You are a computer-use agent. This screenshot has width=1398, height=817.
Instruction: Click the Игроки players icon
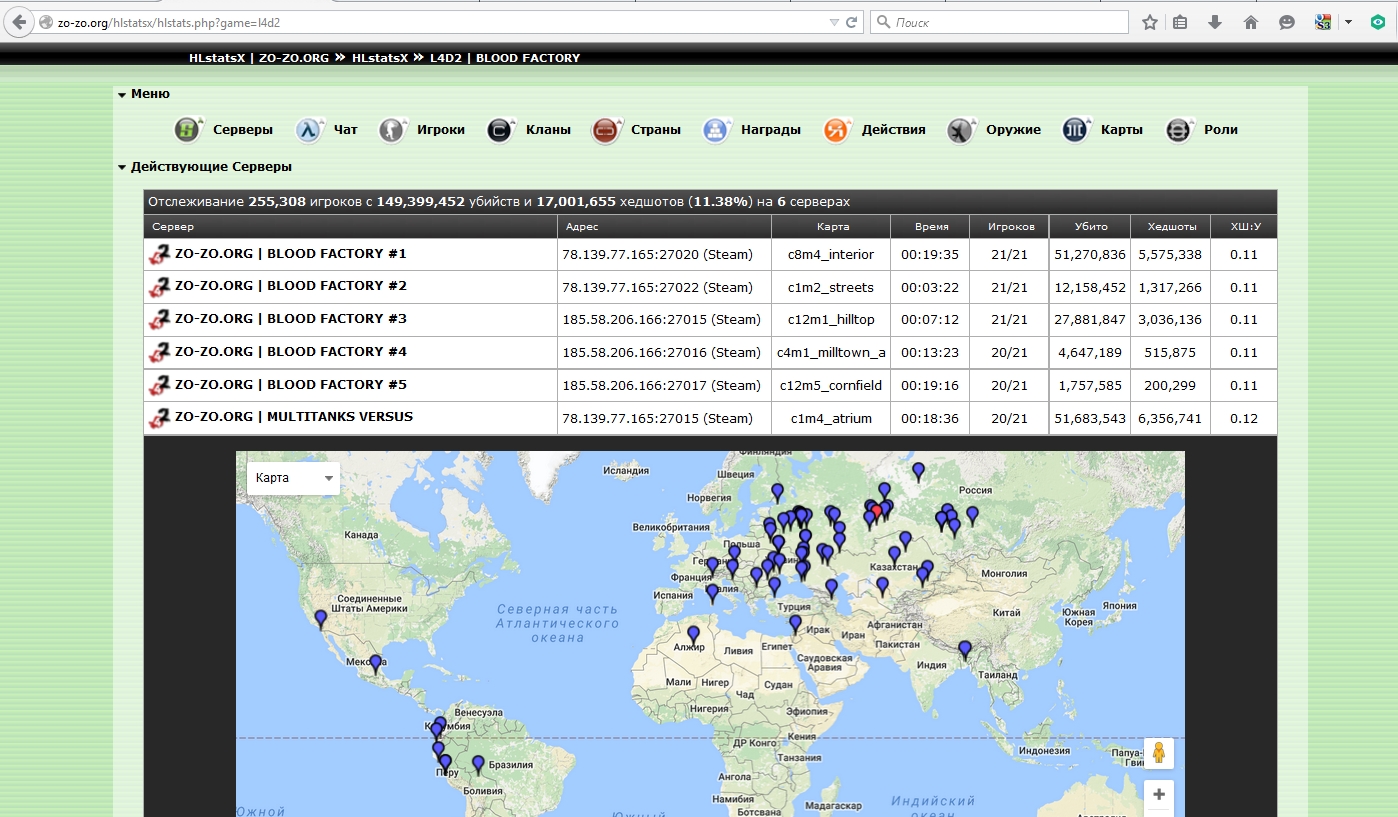(392, 130)
